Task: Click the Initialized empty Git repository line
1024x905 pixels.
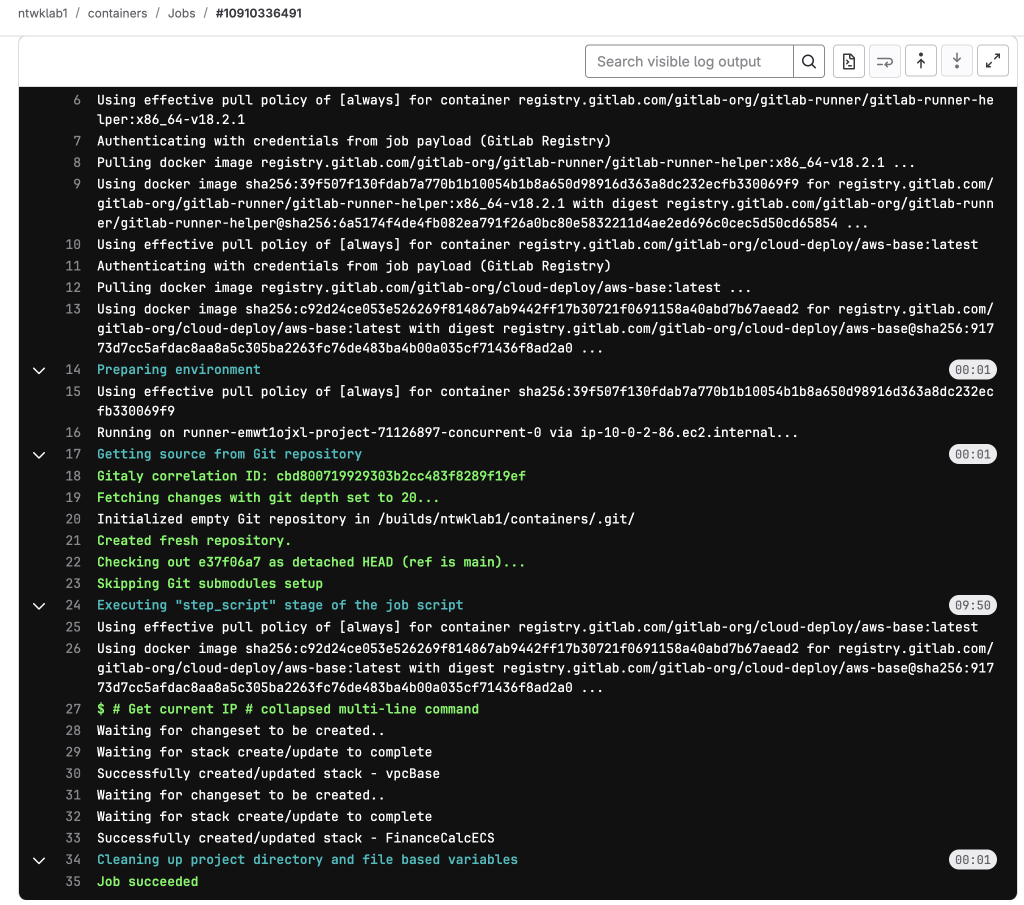Action: [366, 519]
